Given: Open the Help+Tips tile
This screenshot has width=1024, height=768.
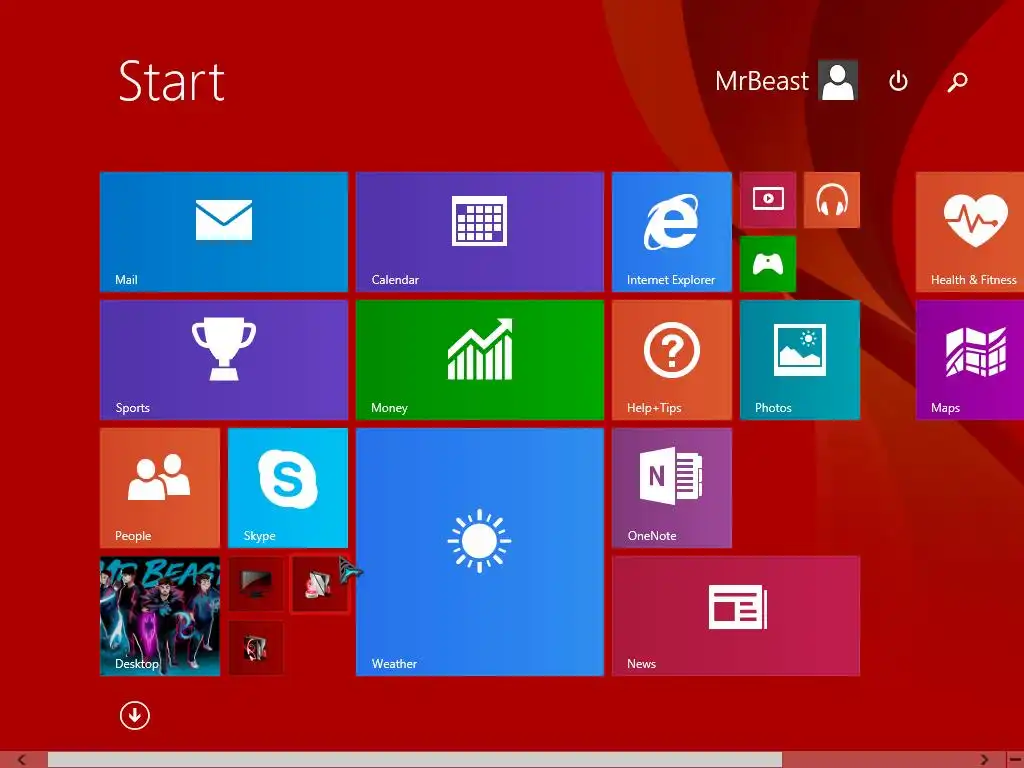Looking at the screenshot, I should (672, 360).
